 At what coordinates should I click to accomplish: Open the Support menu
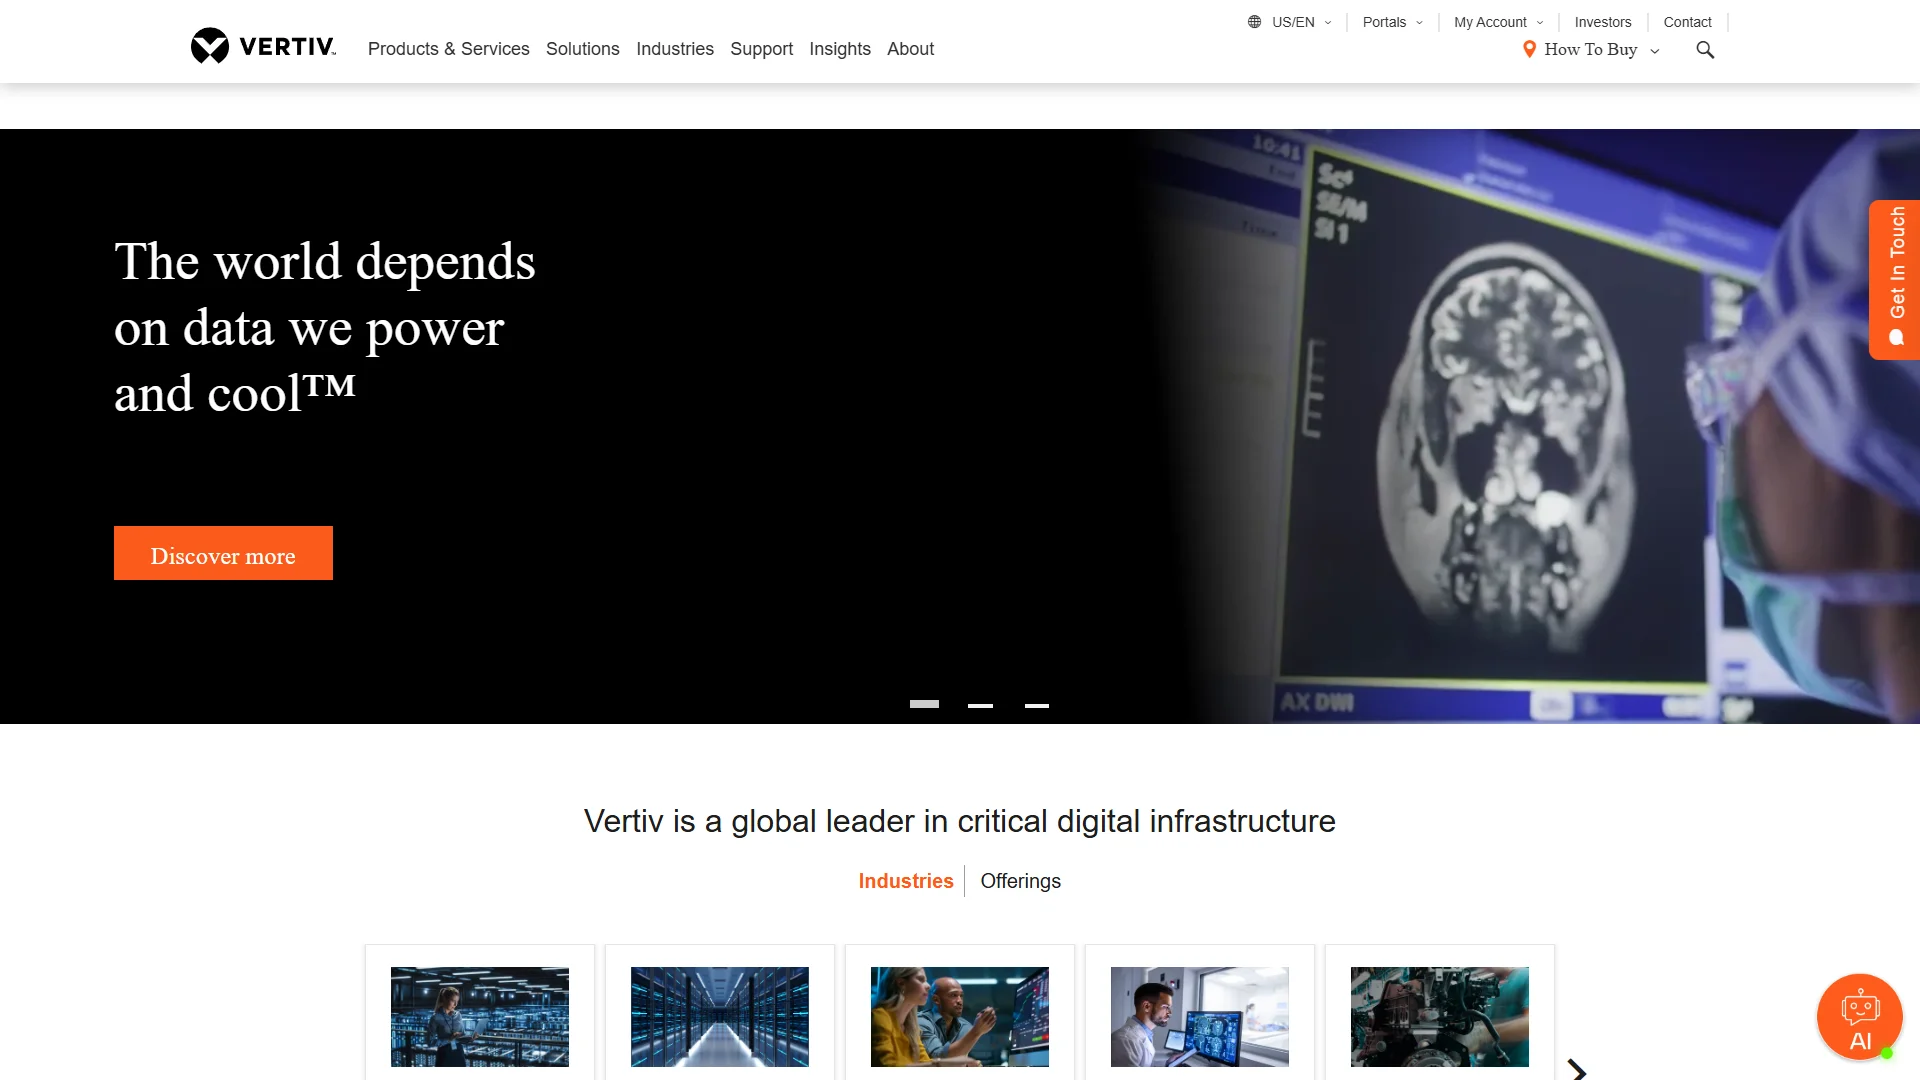click(761, 49)
